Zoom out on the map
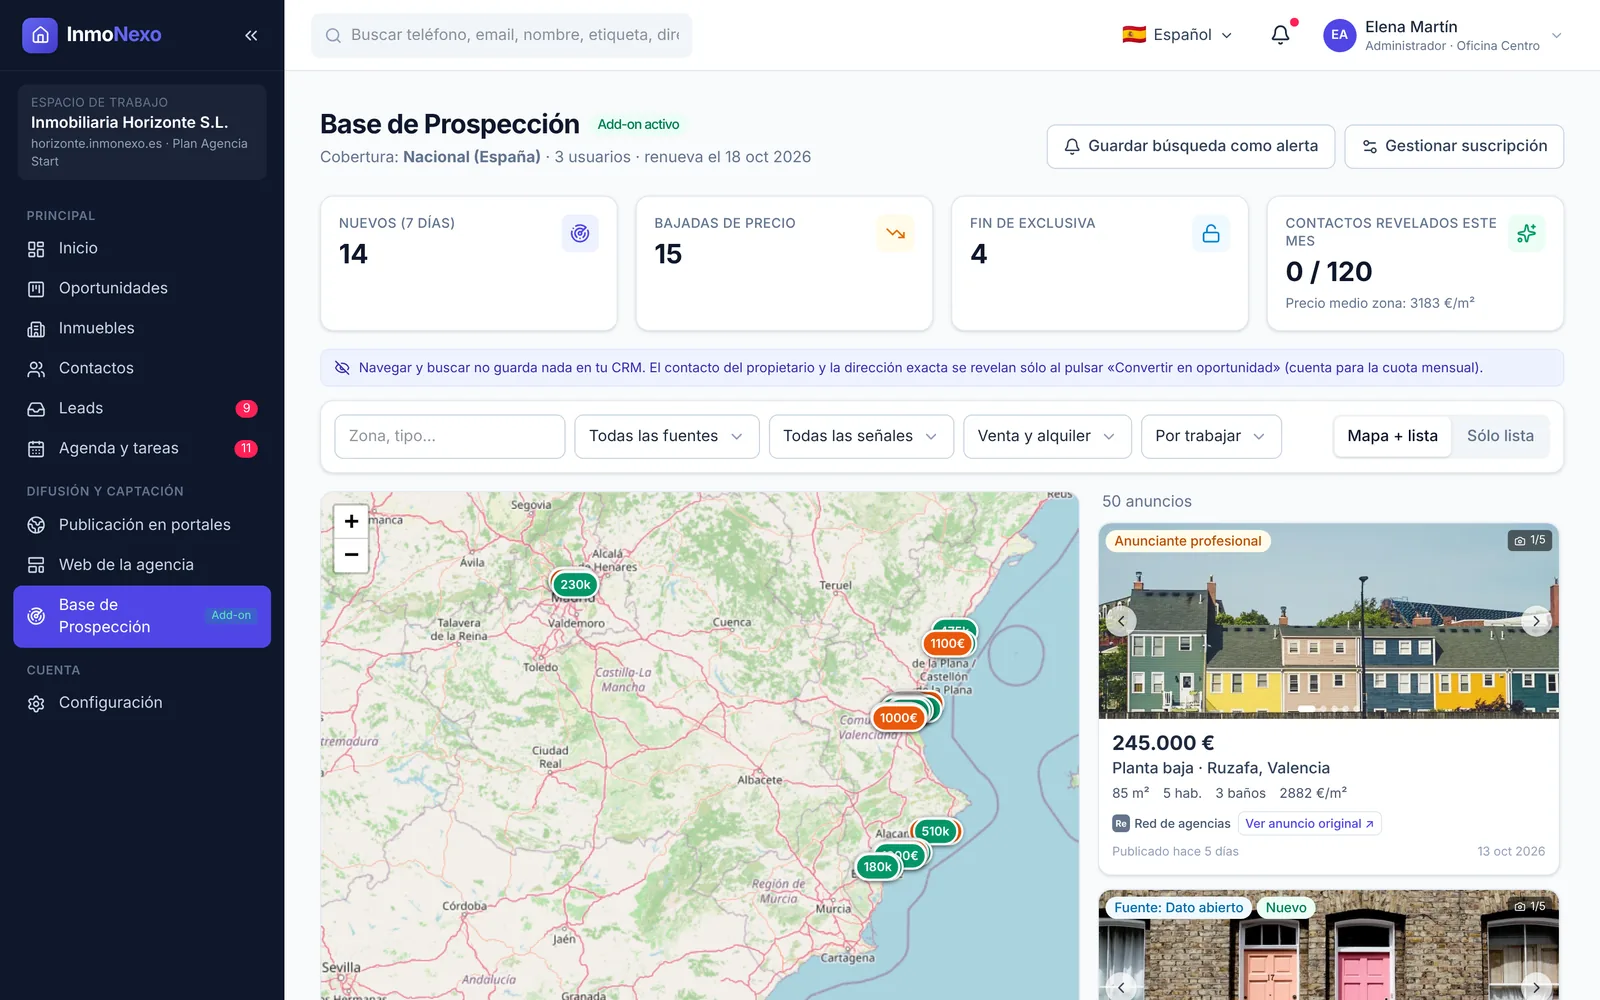Image resolution: width=1600 pixels, height=1000 pixels. (351, 555)
